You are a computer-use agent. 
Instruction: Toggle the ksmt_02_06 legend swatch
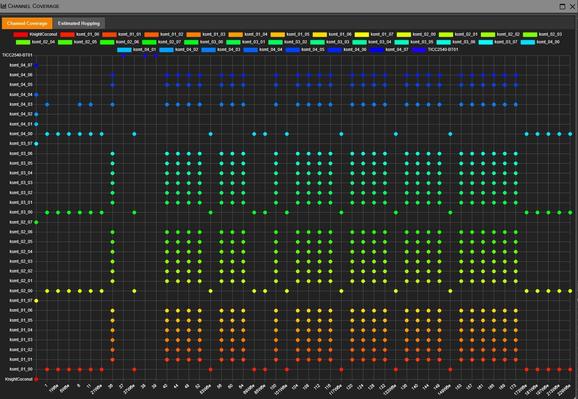(107, 42)
